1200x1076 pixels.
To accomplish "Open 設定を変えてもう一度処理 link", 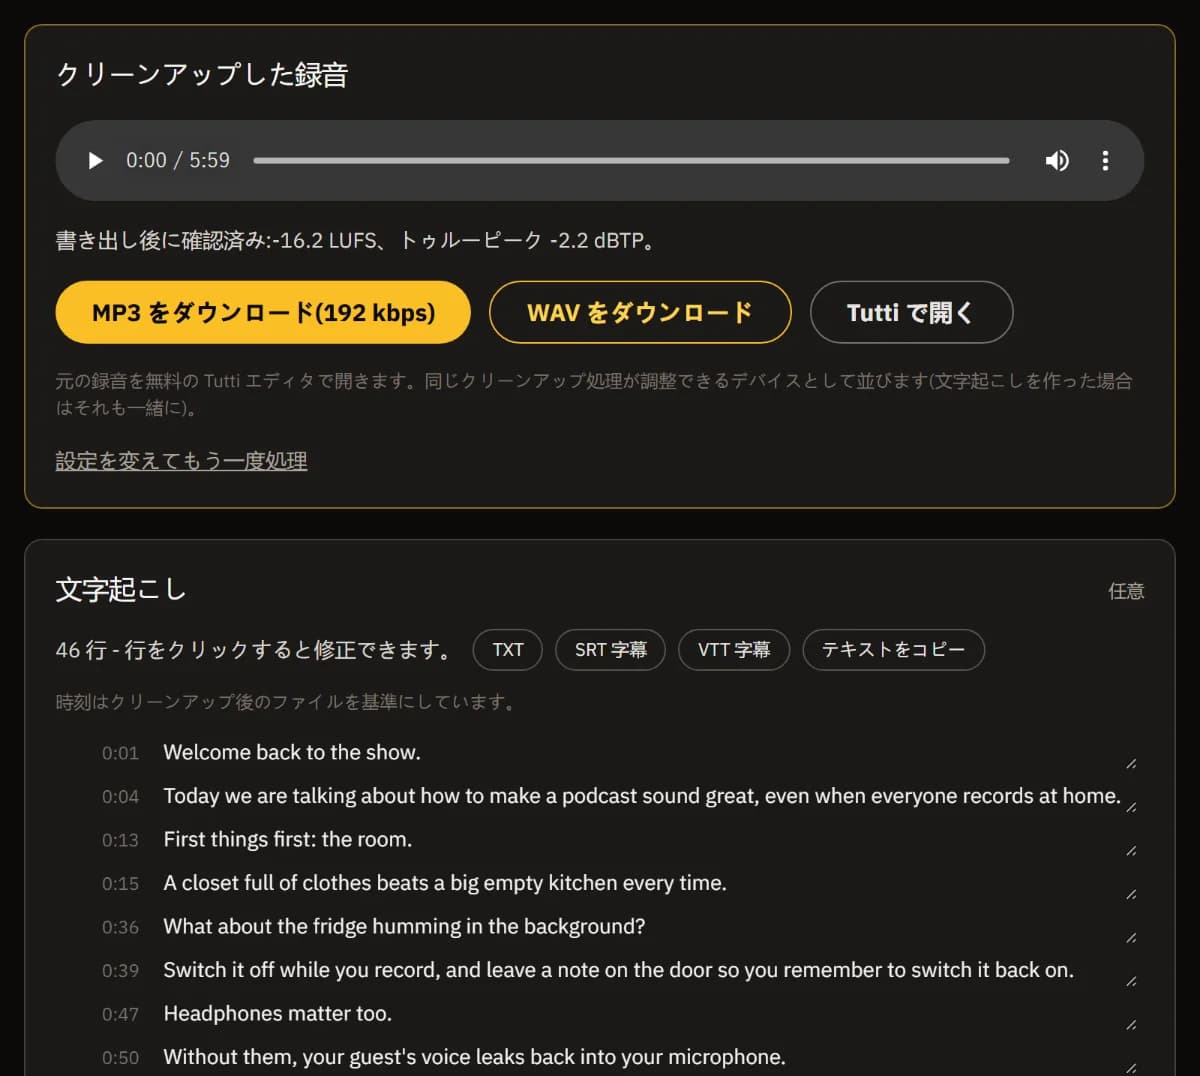I will pyautogui.click(x=181, y=461).
